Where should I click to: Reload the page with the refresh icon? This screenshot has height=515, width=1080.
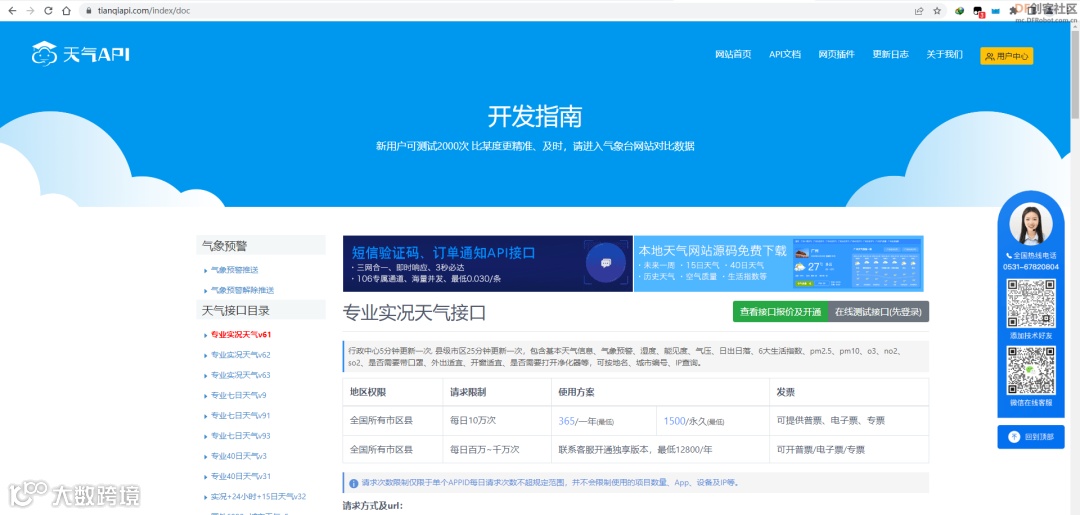(x=48, y=11)
